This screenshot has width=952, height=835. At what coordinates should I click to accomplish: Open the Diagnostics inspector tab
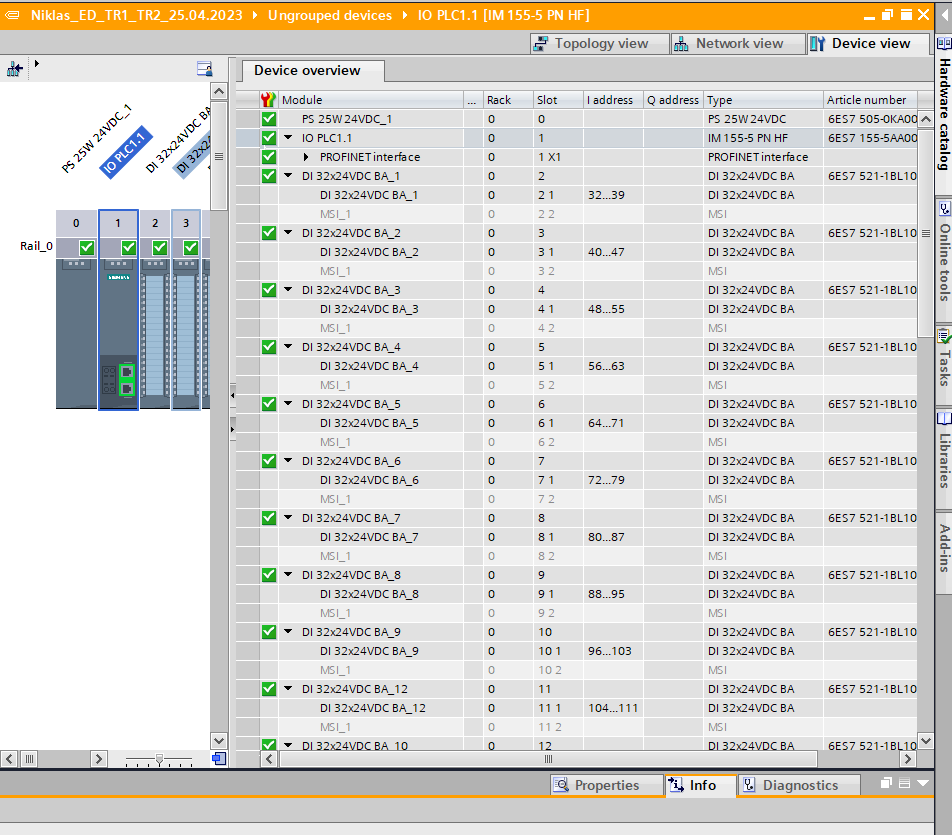(x=799, y=786)
